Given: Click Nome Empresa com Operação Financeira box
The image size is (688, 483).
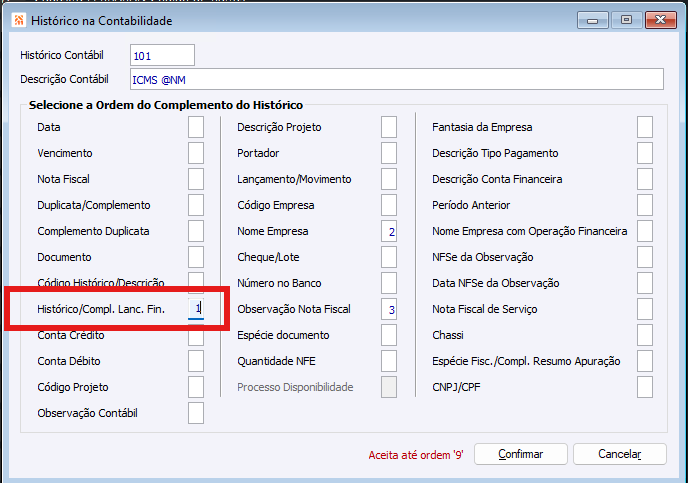Looking at the screenshot, I should click(x=645, y=231).
